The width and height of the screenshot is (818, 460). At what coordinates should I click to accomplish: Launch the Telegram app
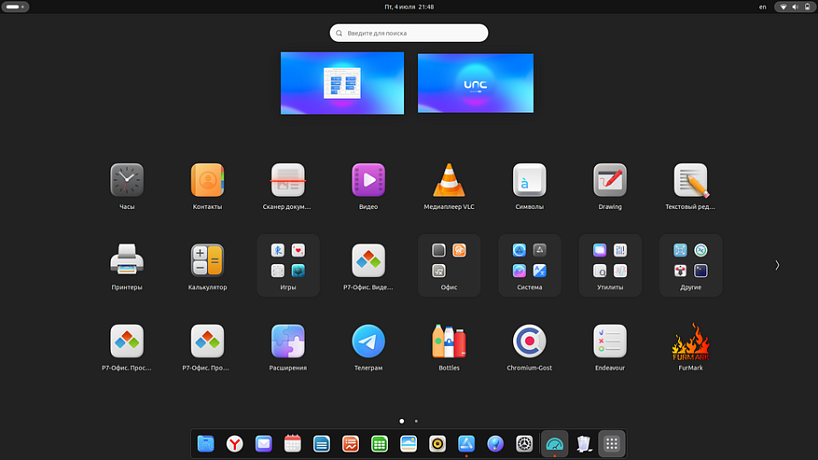tap(368, 342)
